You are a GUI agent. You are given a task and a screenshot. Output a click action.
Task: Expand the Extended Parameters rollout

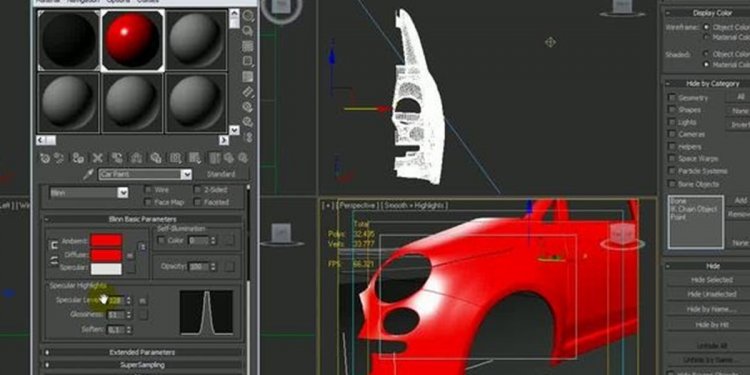142,353
